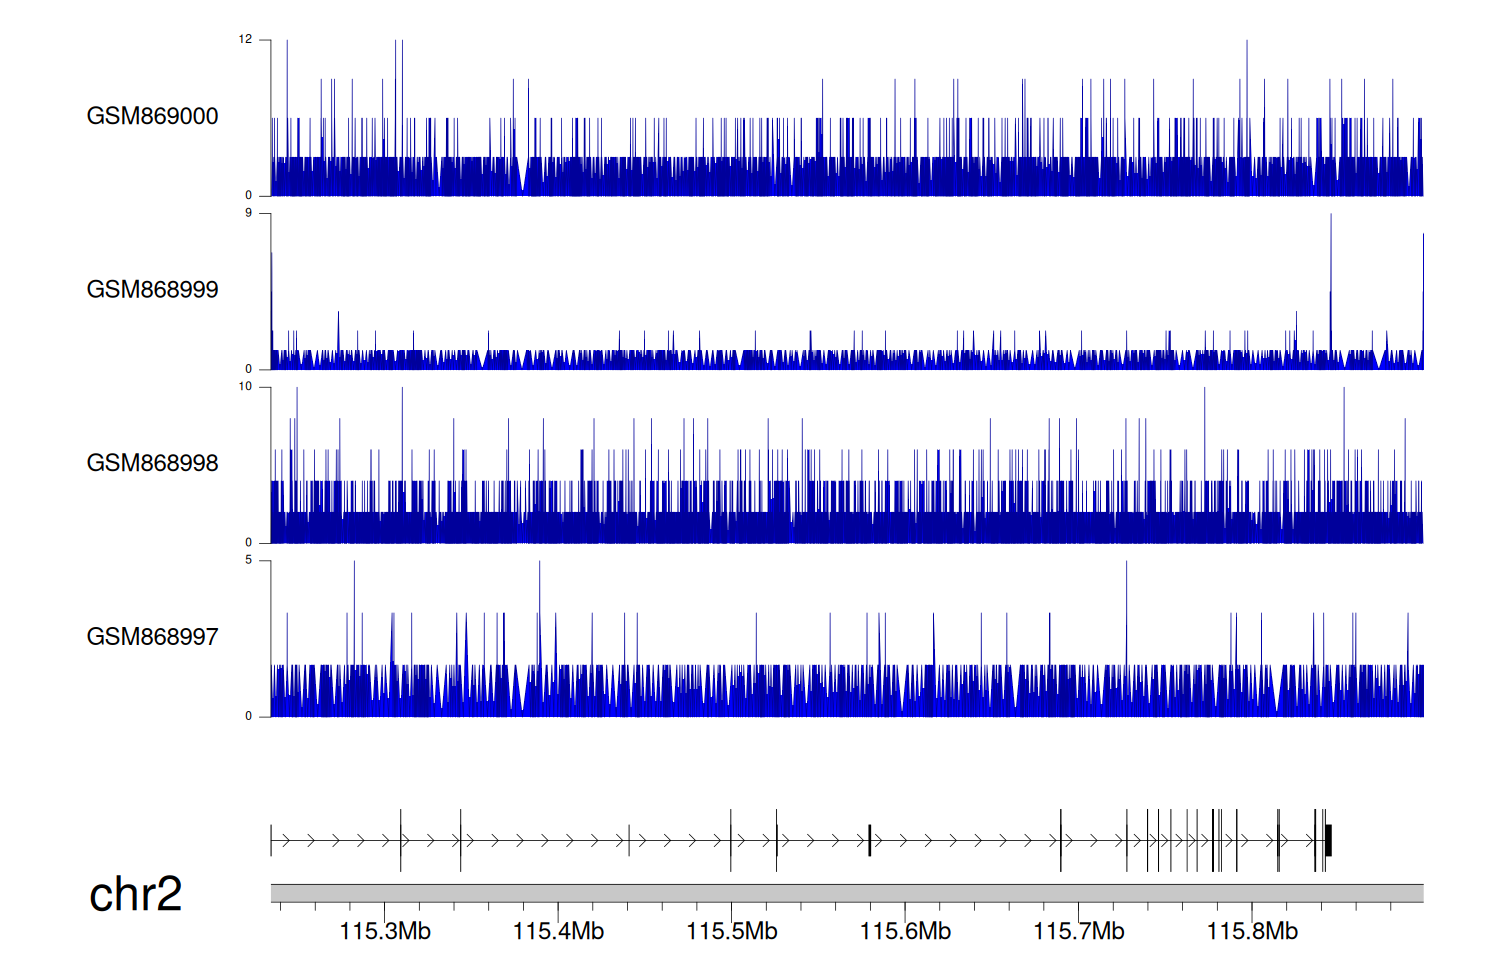Click the 115.3Mb axis tick label
Viewport: 1500px width, 980px height.
385,931
